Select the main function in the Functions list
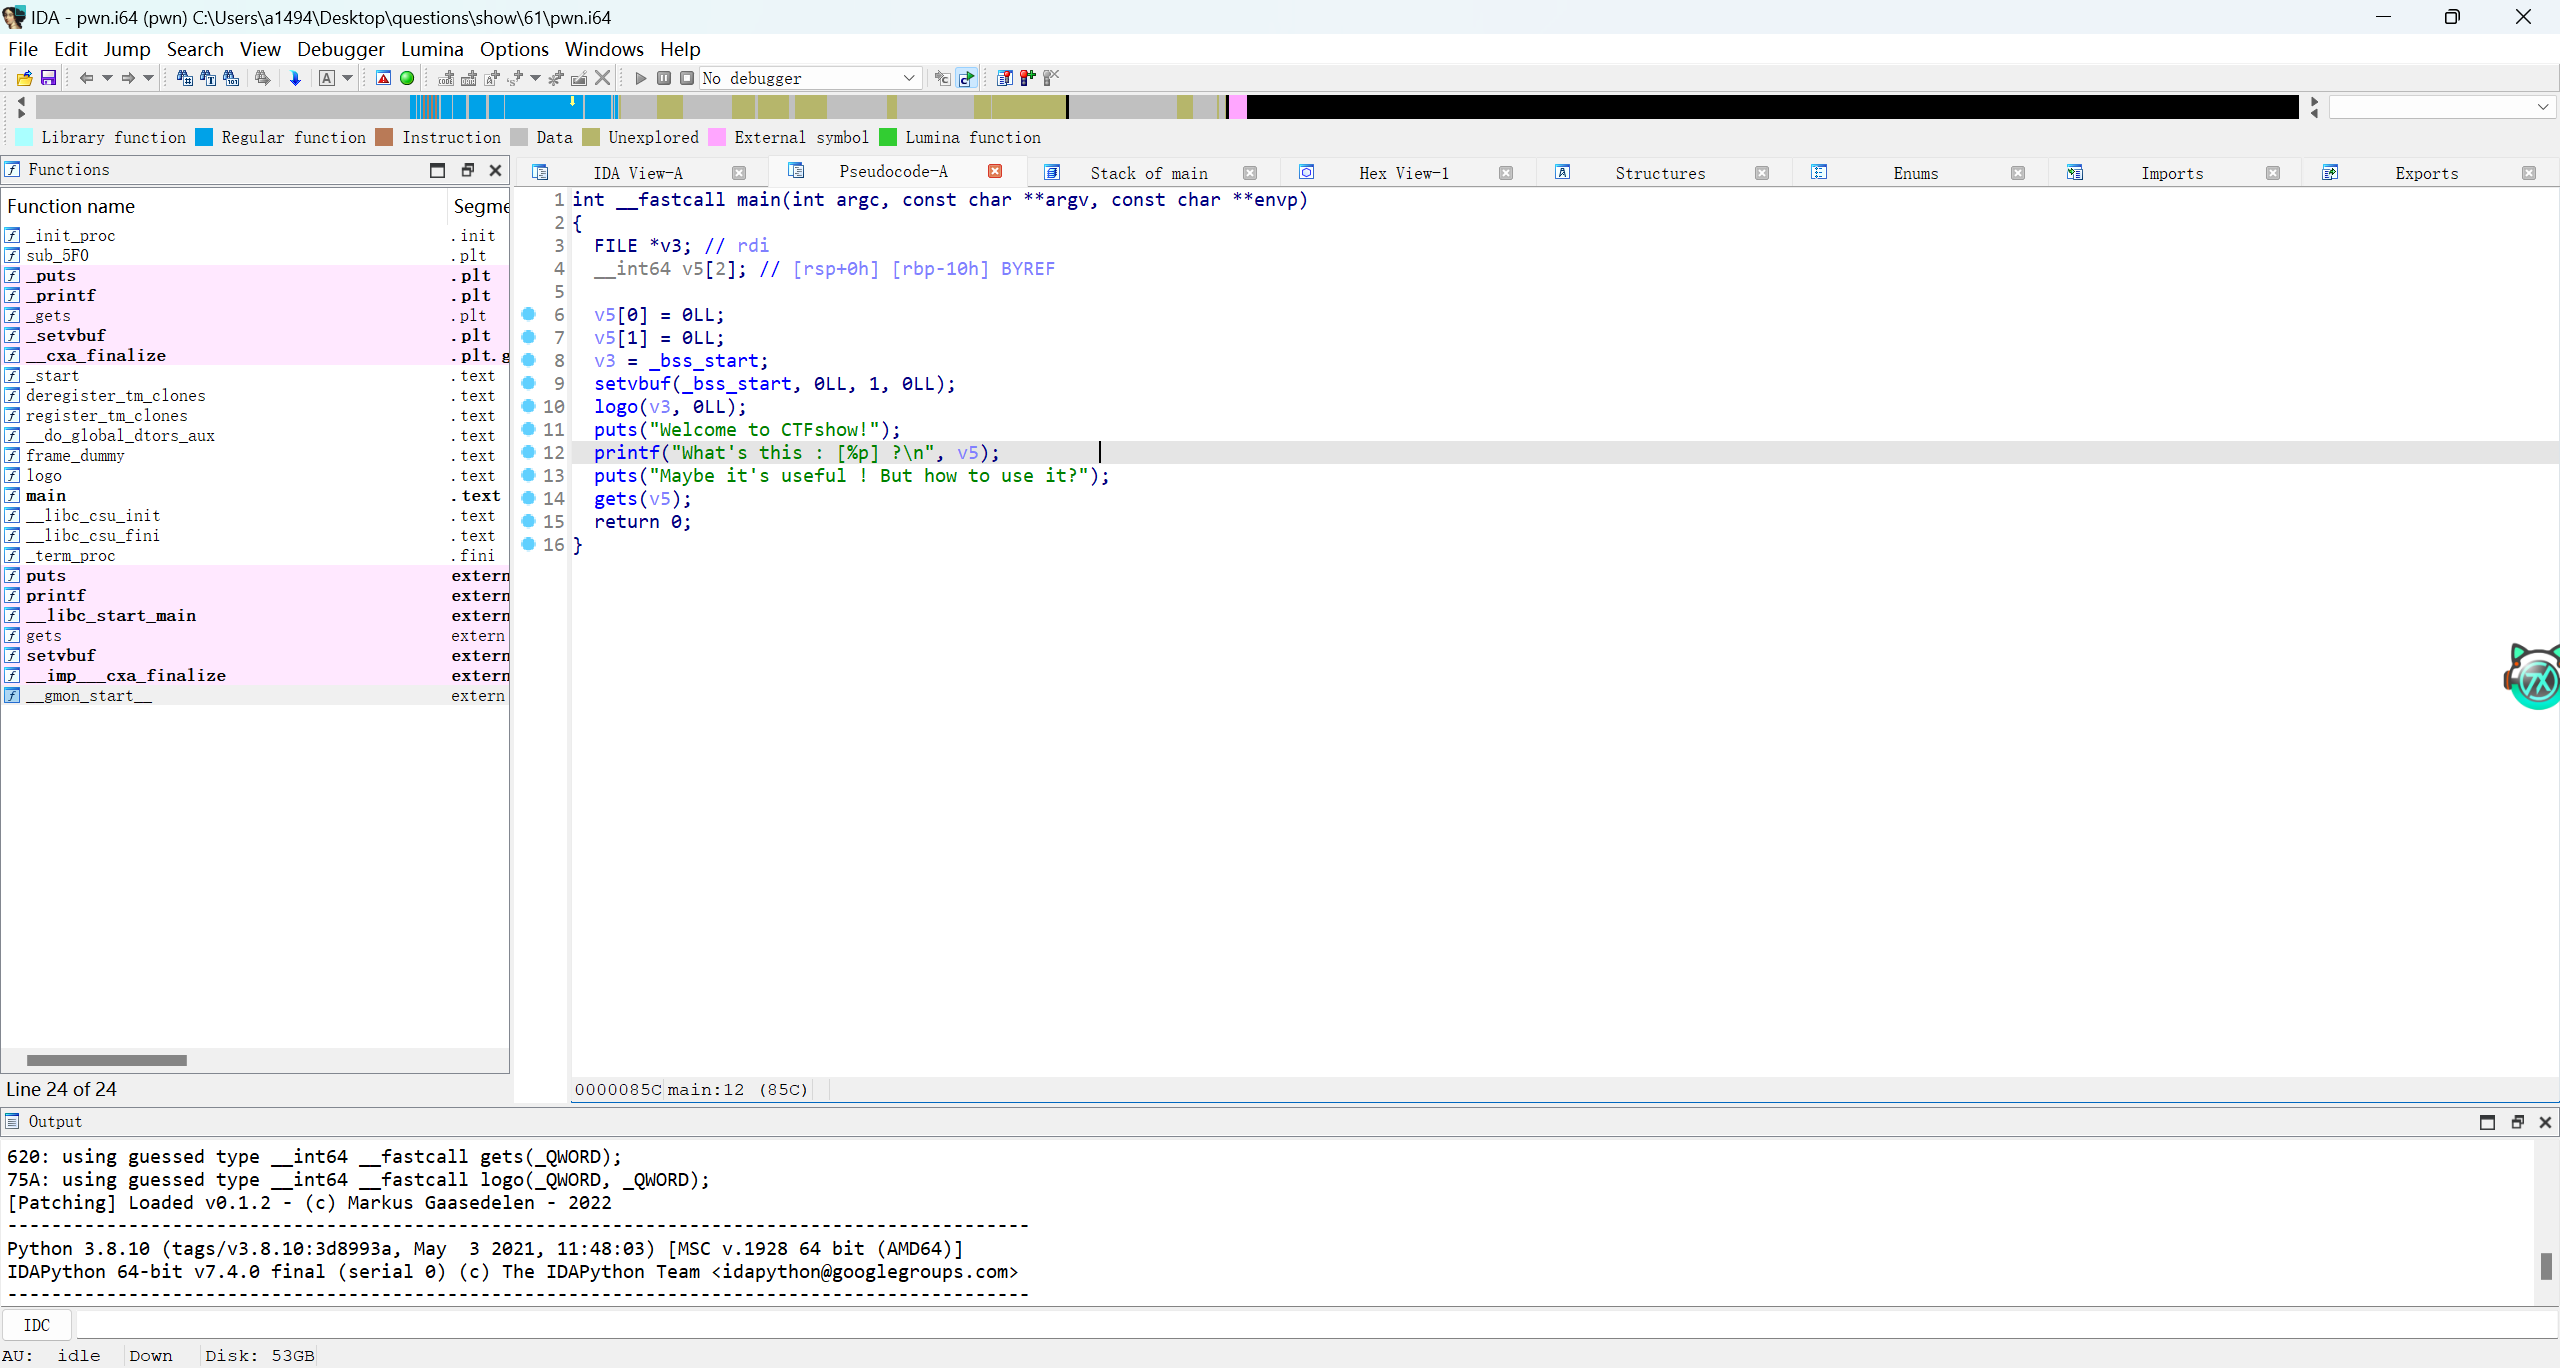The width and height of the screenshot is (2560, 1368). [x=45, y=495]
